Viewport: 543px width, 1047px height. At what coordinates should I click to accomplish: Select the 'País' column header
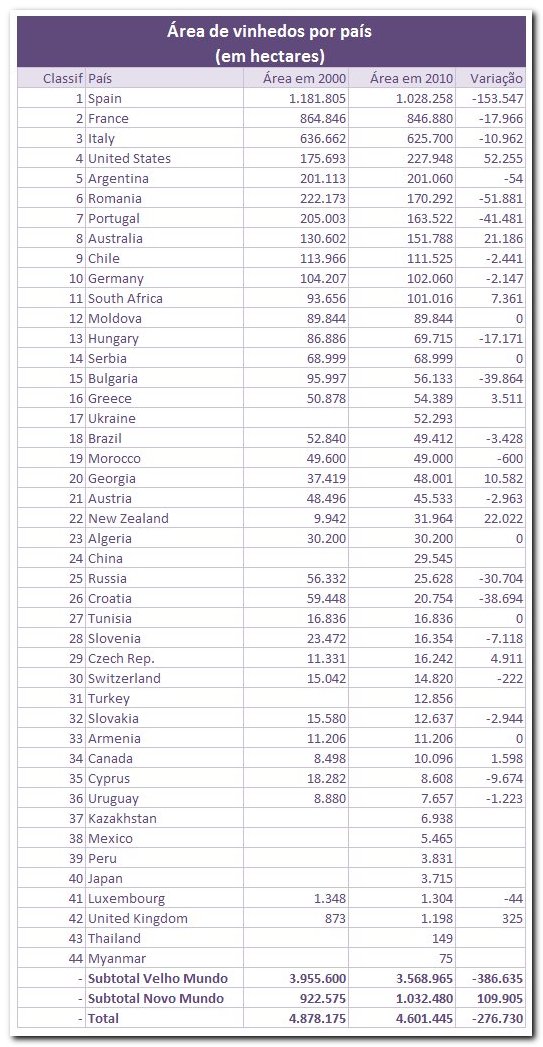point(100,78)
